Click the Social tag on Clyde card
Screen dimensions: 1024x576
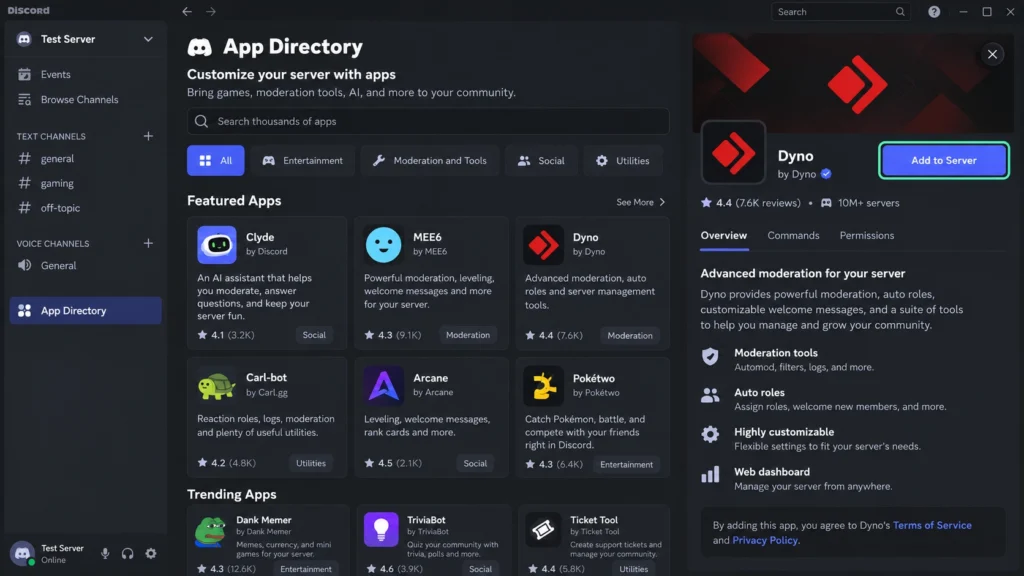[x=314, y=335]
